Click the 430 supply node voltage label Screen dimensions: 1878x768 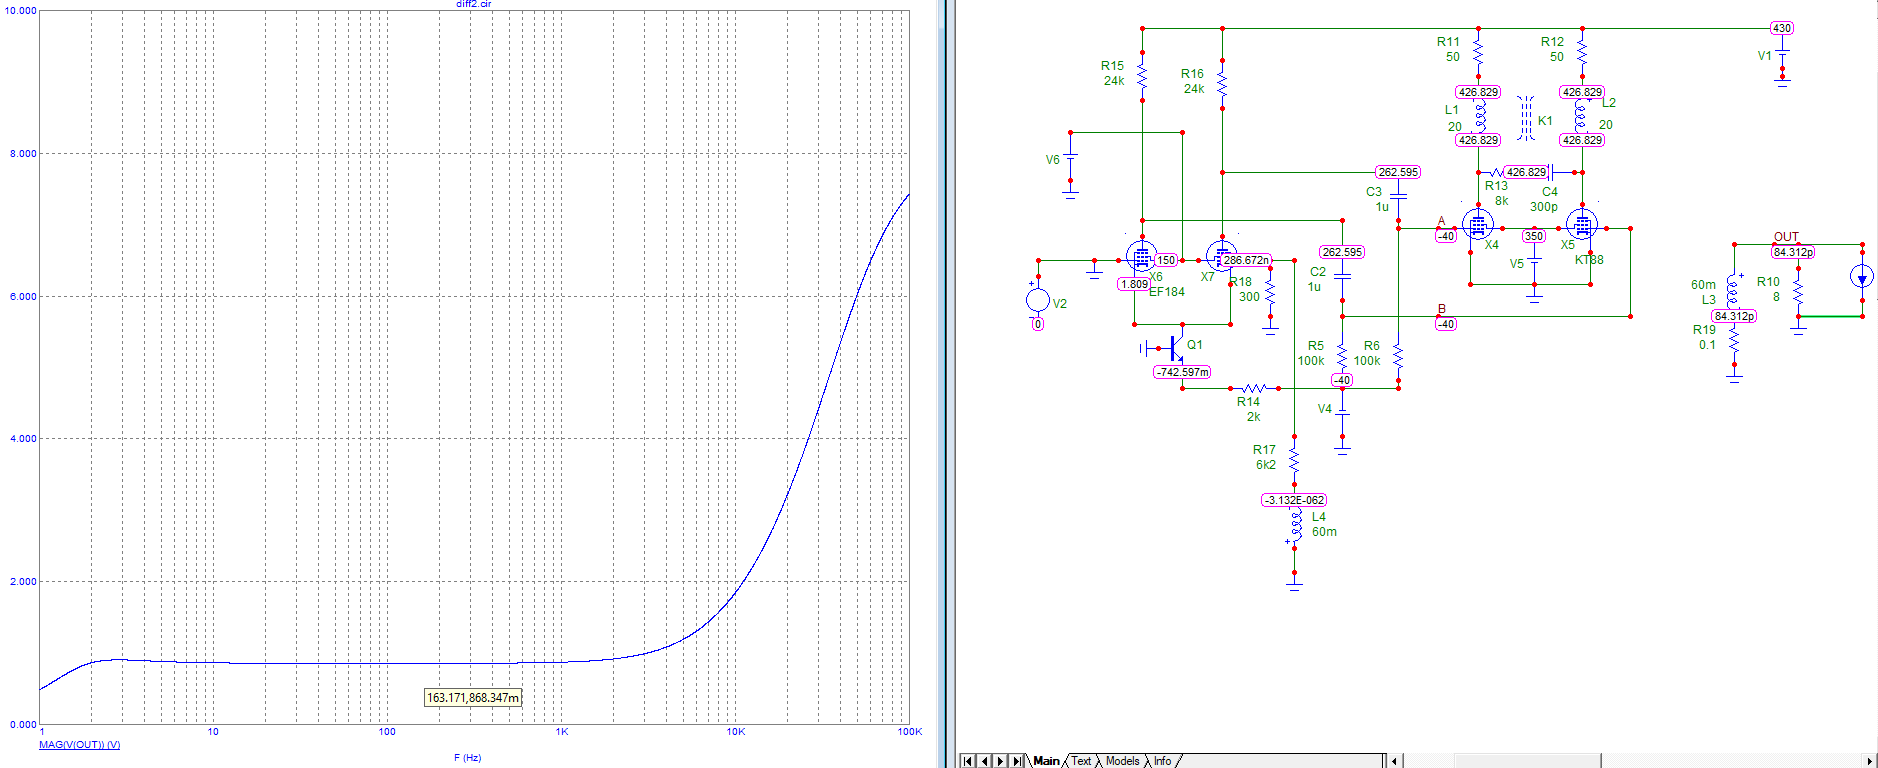[1781, 28]
